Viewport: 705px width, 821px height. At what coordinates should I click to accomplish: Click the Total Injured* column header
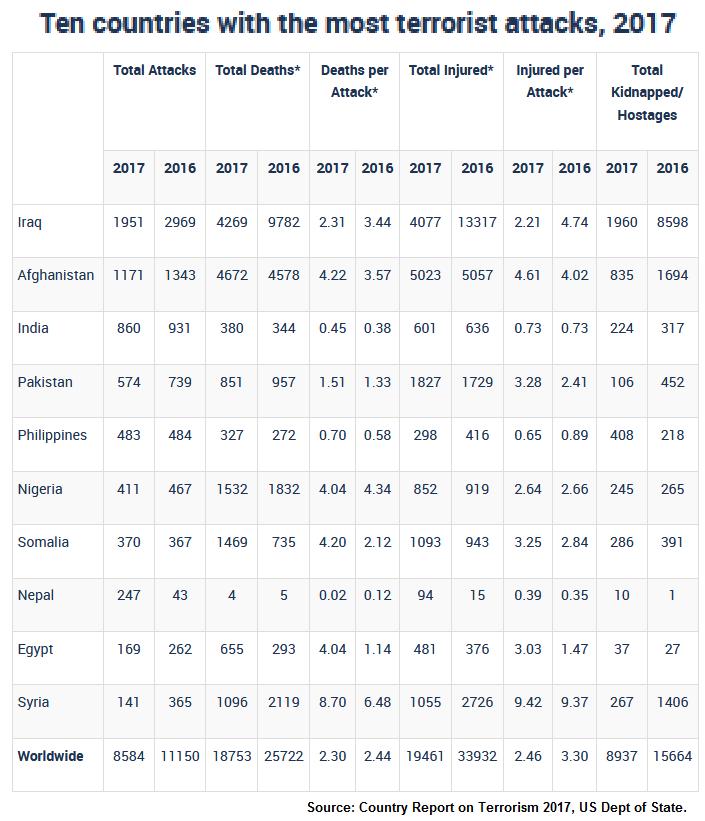452,70
